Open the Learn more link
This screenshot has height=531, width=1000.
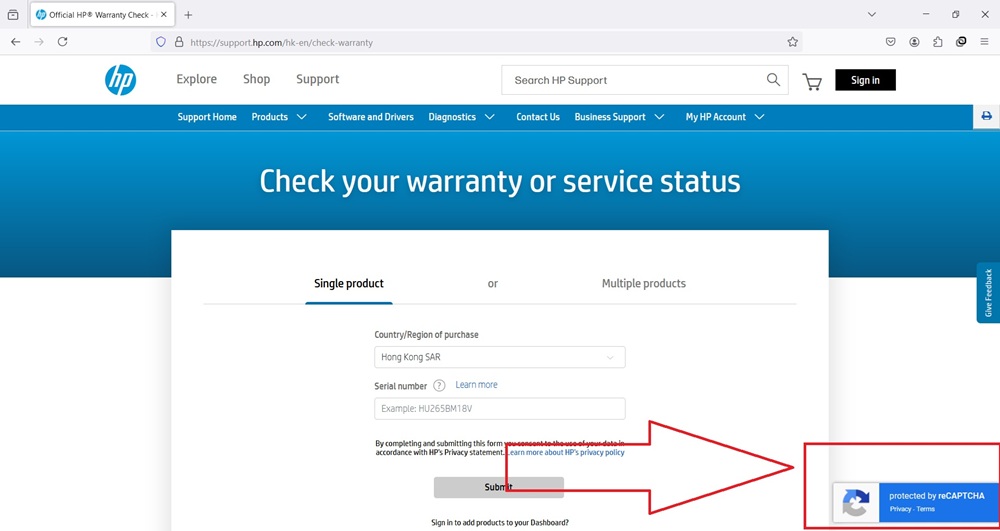click(x=476, y=385)
